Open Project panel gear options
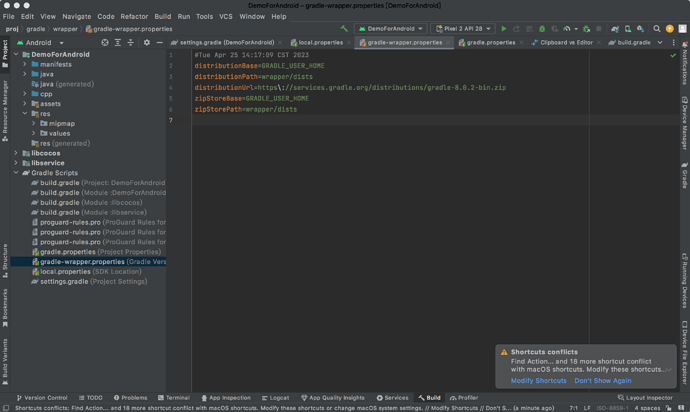690x412 pixels. pyautogui.click(x=147, y=43)
